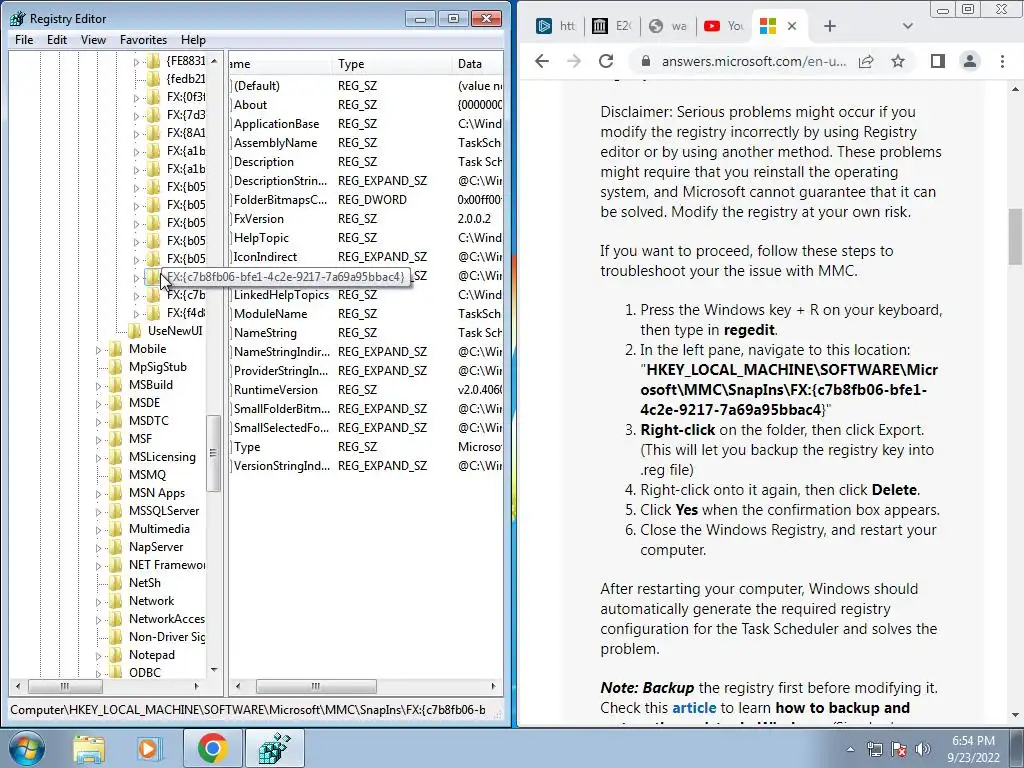Select the NetSh registry key
Image resolution: width=1024 pixels, height=768 pixels.
coord(144,583)
